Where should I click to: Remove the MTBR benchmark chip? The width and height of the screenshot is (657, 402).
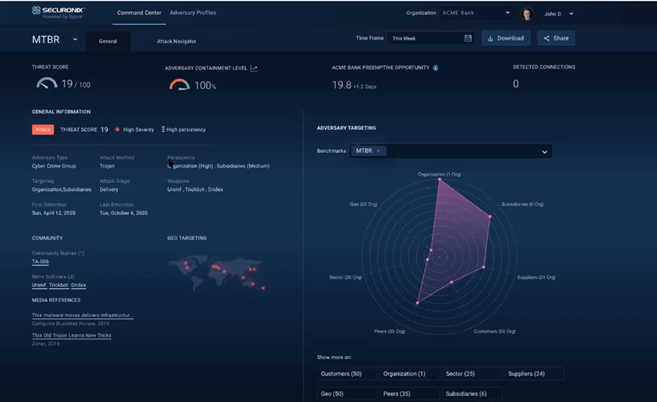coord(378,151)
